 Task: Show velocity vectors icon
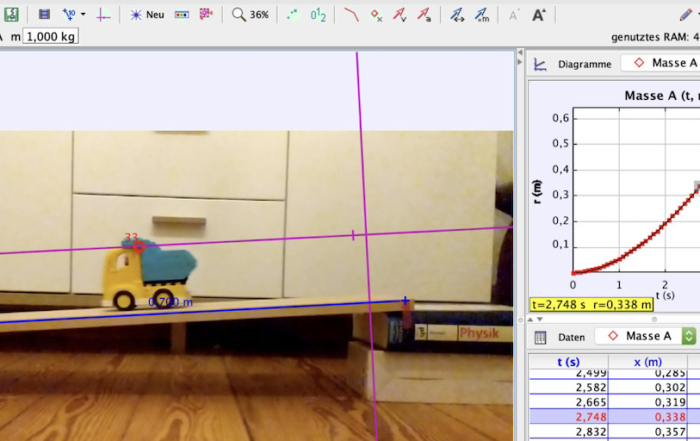tap(400, 15)
